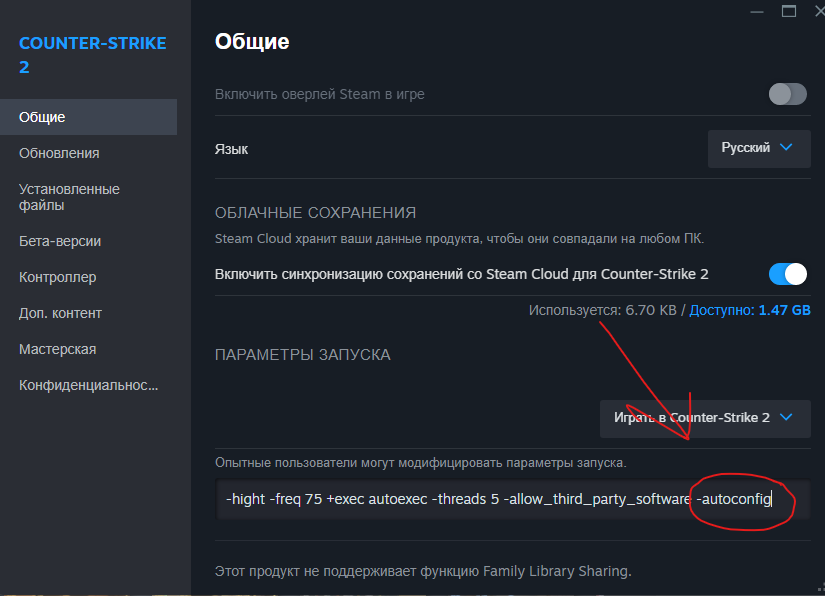Disable Steam Cloud synchronization toggle
The width and height of the screenshot is (825, 596).
[x=787, y=274]
